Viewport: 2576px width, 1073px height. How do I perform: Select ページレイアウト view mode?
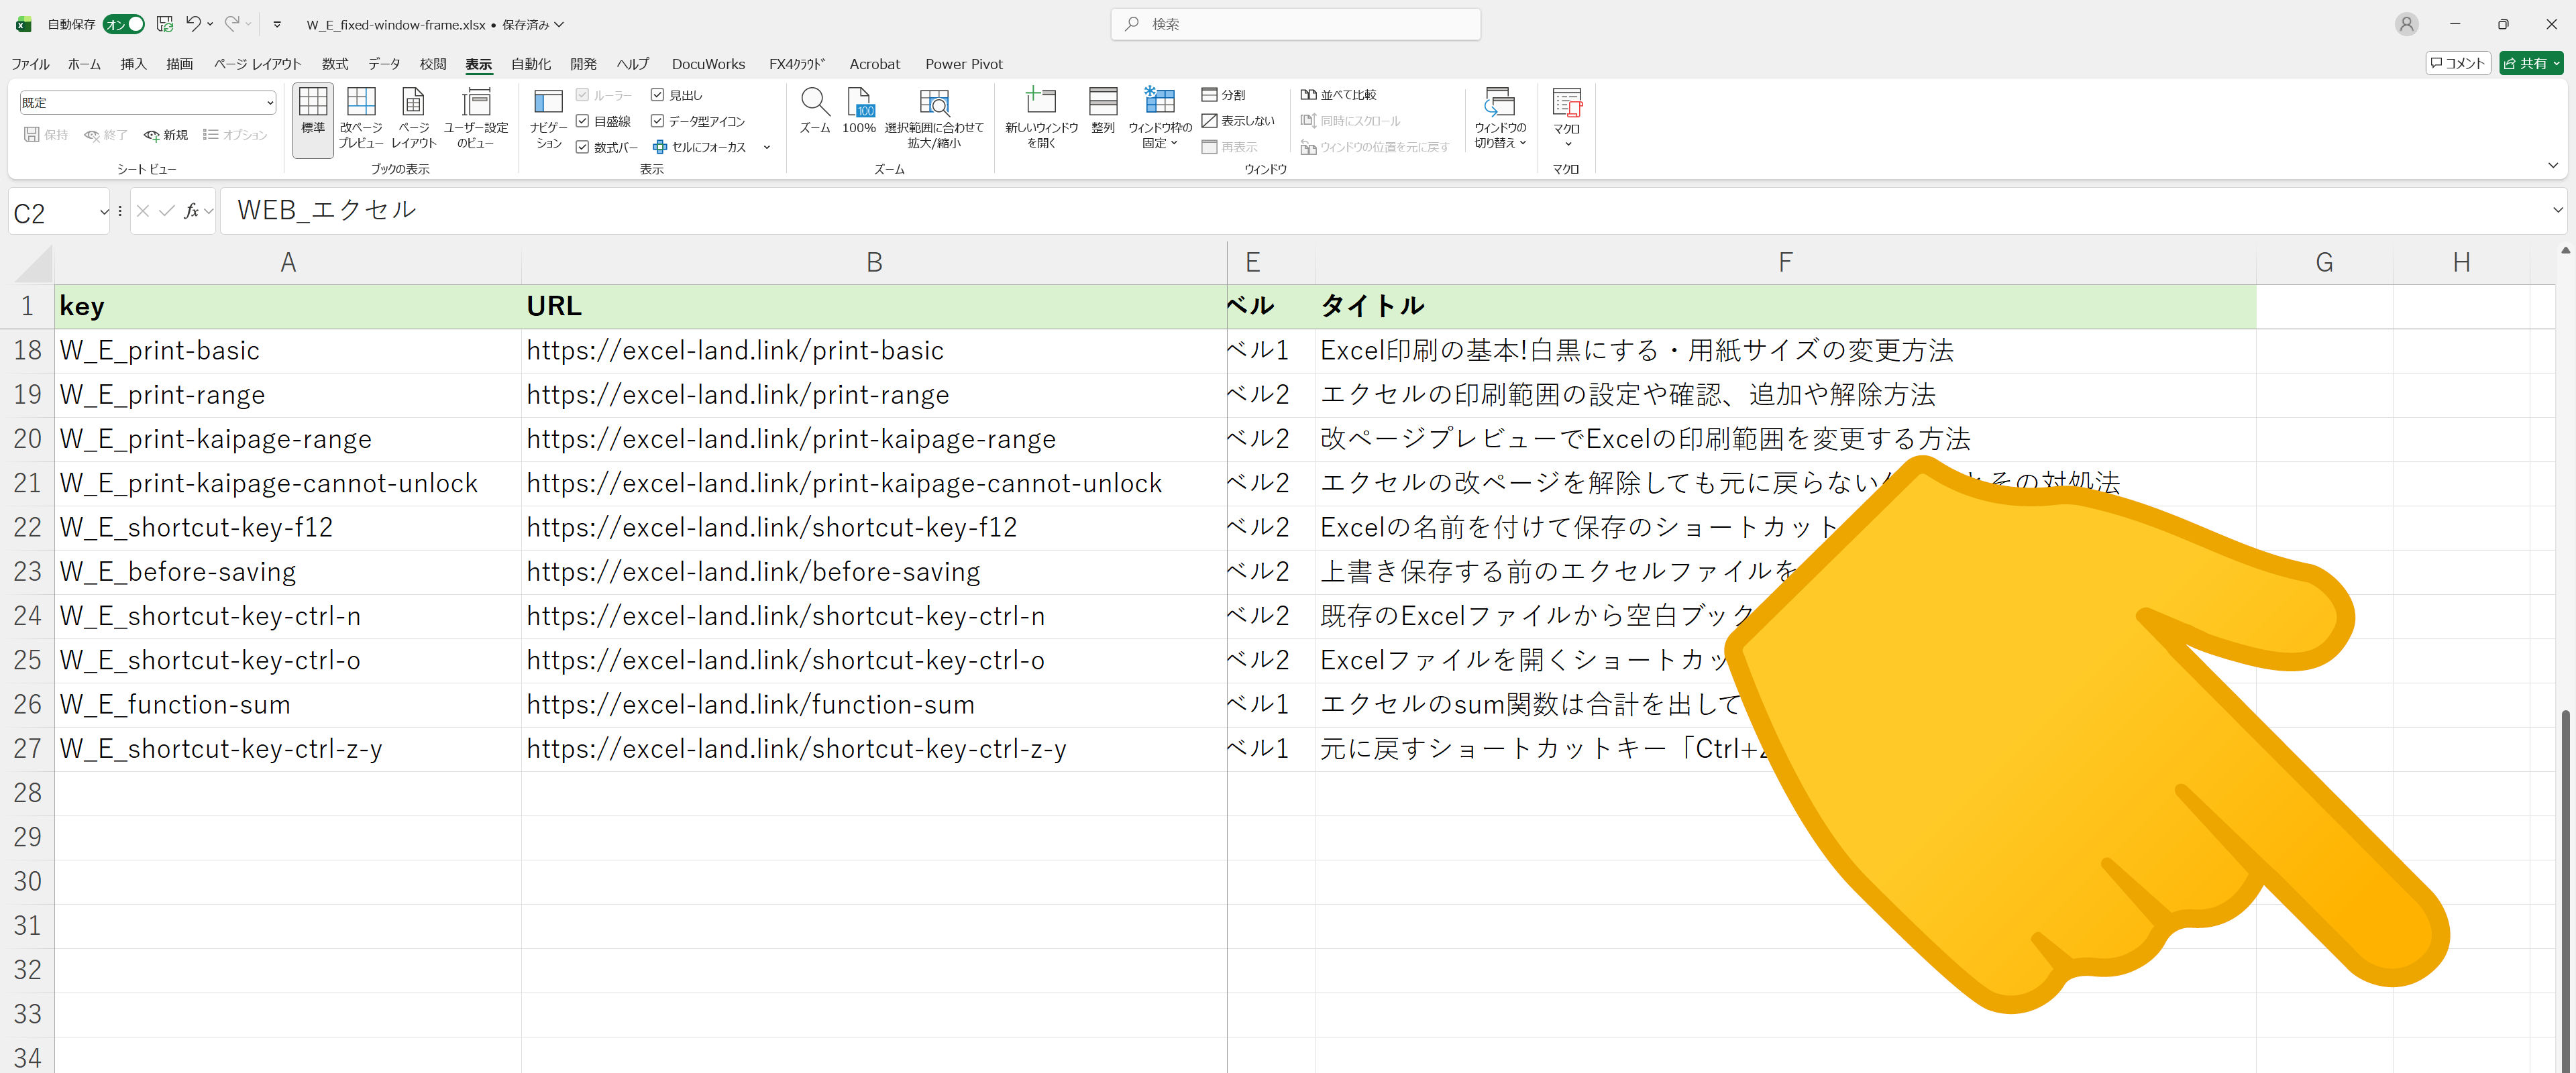click(413, 117)
